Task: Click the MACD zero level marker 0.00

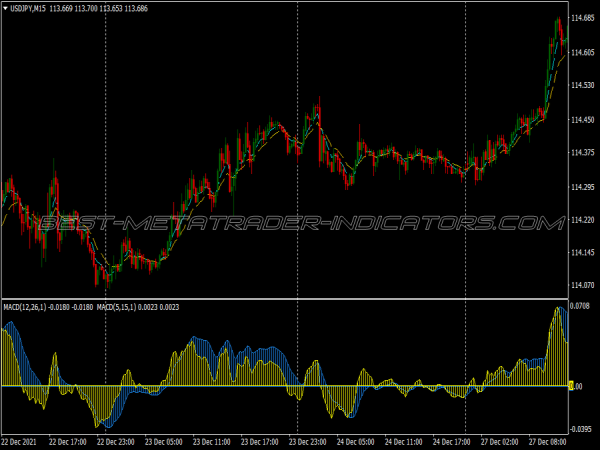Action: click(576, 386)
